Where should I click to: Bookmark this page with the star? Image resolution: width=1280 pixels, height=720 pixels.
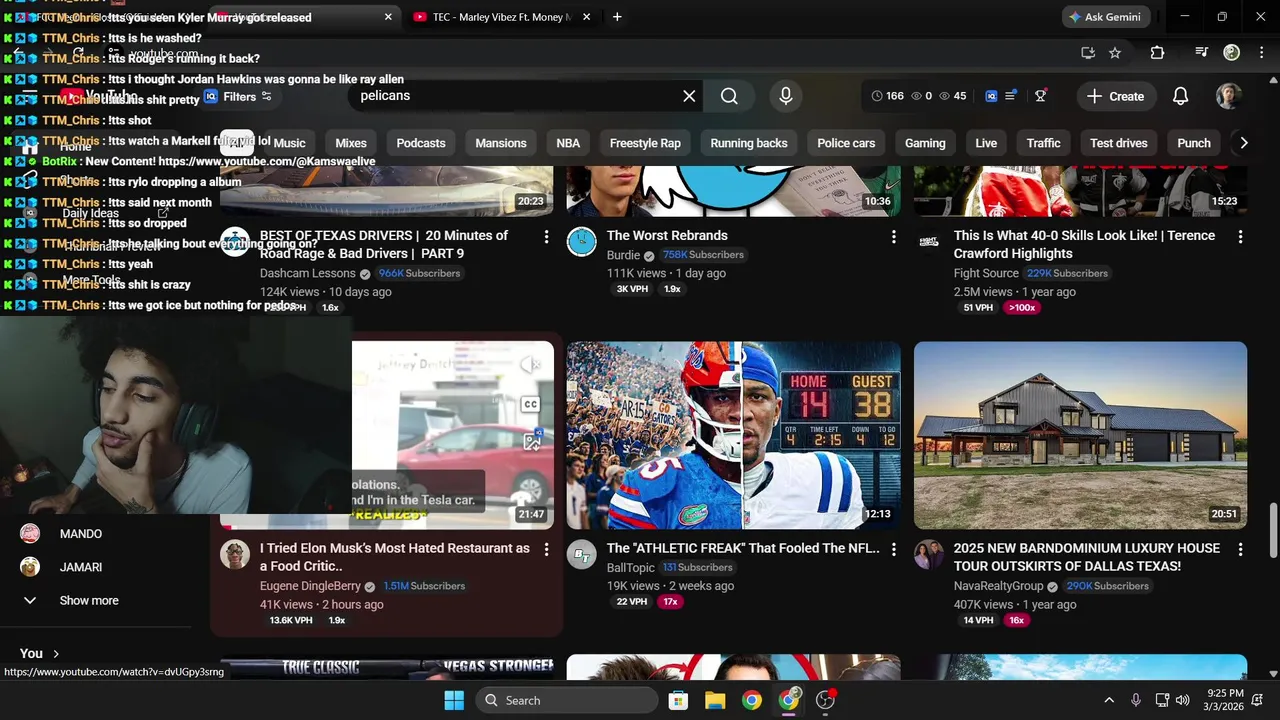tap(1115, 53)
